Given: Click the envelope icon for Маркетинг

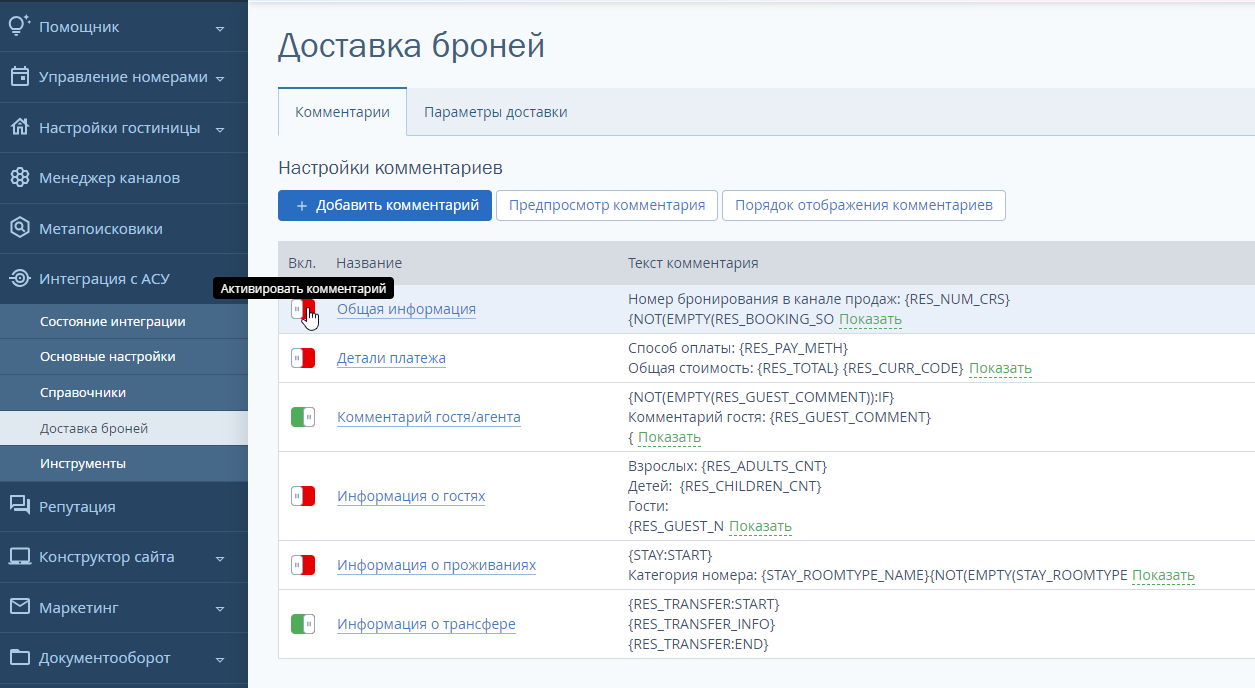Looking at the screenshot, I should click(x=20, y=607).
